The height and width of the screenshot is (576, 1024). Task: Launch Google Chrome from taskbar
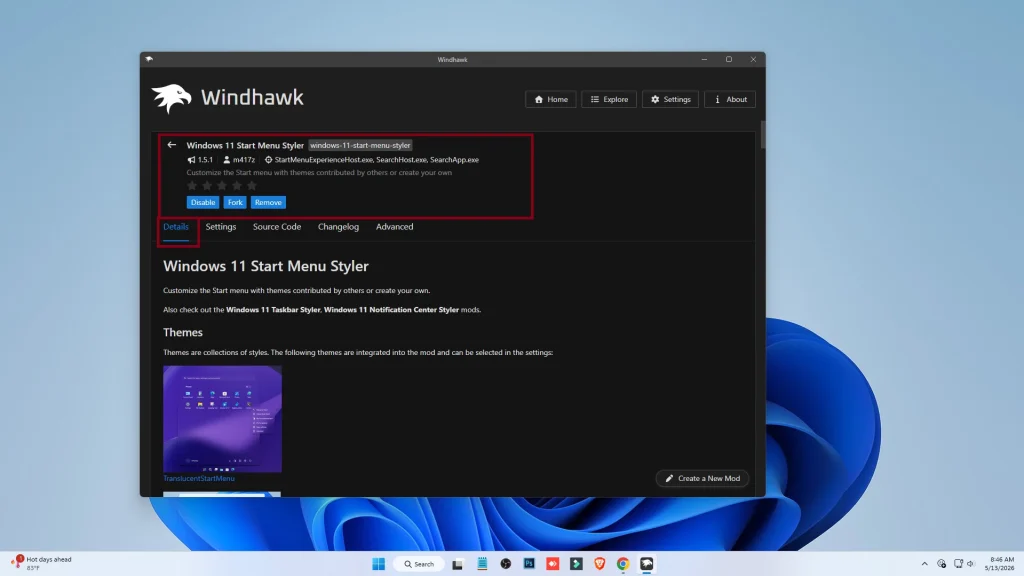pyautogui.click(x=623, y=564)
